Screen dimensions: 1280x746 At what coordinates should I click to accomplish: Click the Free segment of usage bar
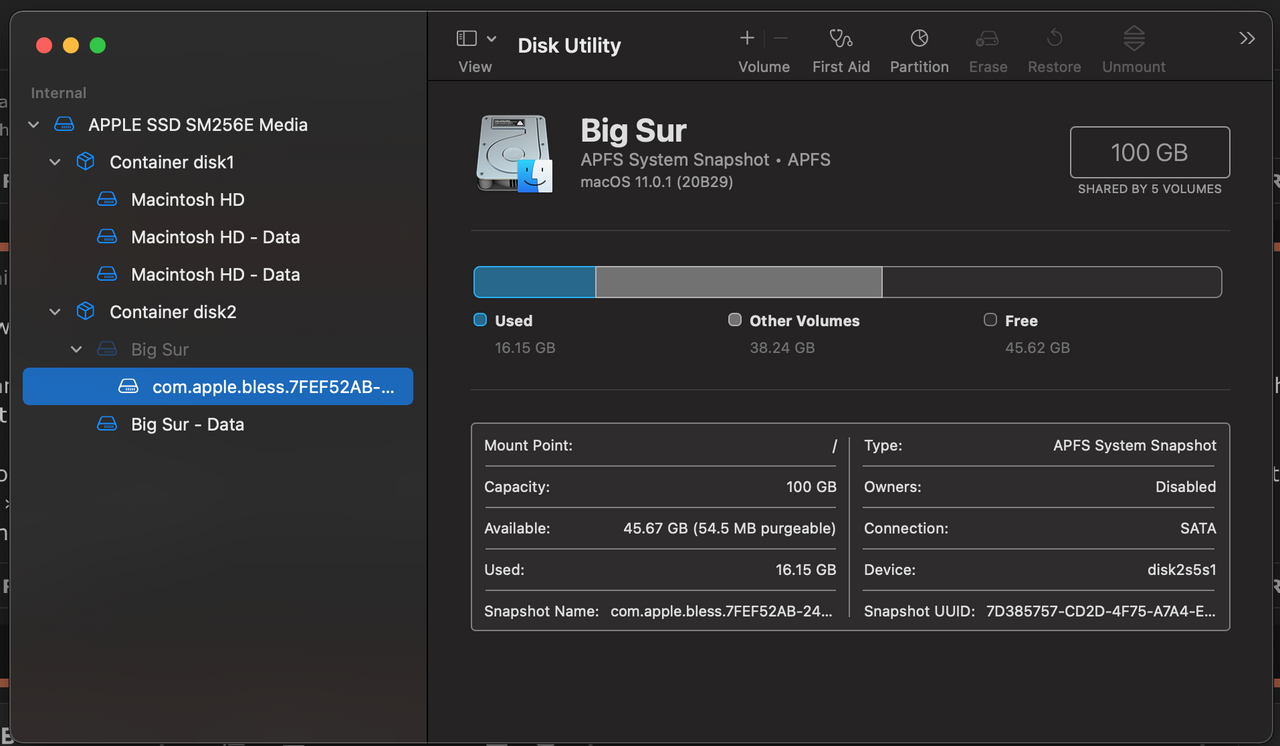[1051, 282]
